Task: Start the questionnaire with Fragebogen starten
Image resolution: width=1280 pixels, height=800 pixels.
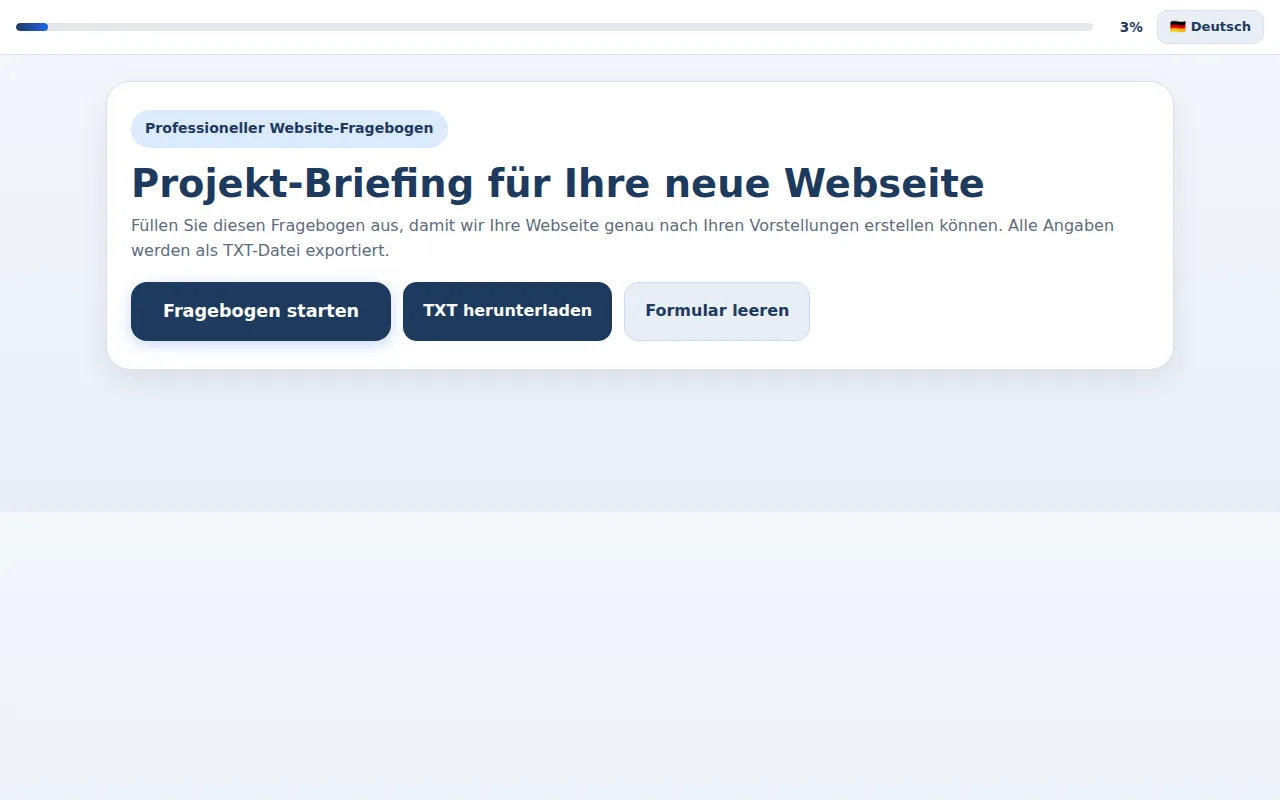Action: point(261,311)
